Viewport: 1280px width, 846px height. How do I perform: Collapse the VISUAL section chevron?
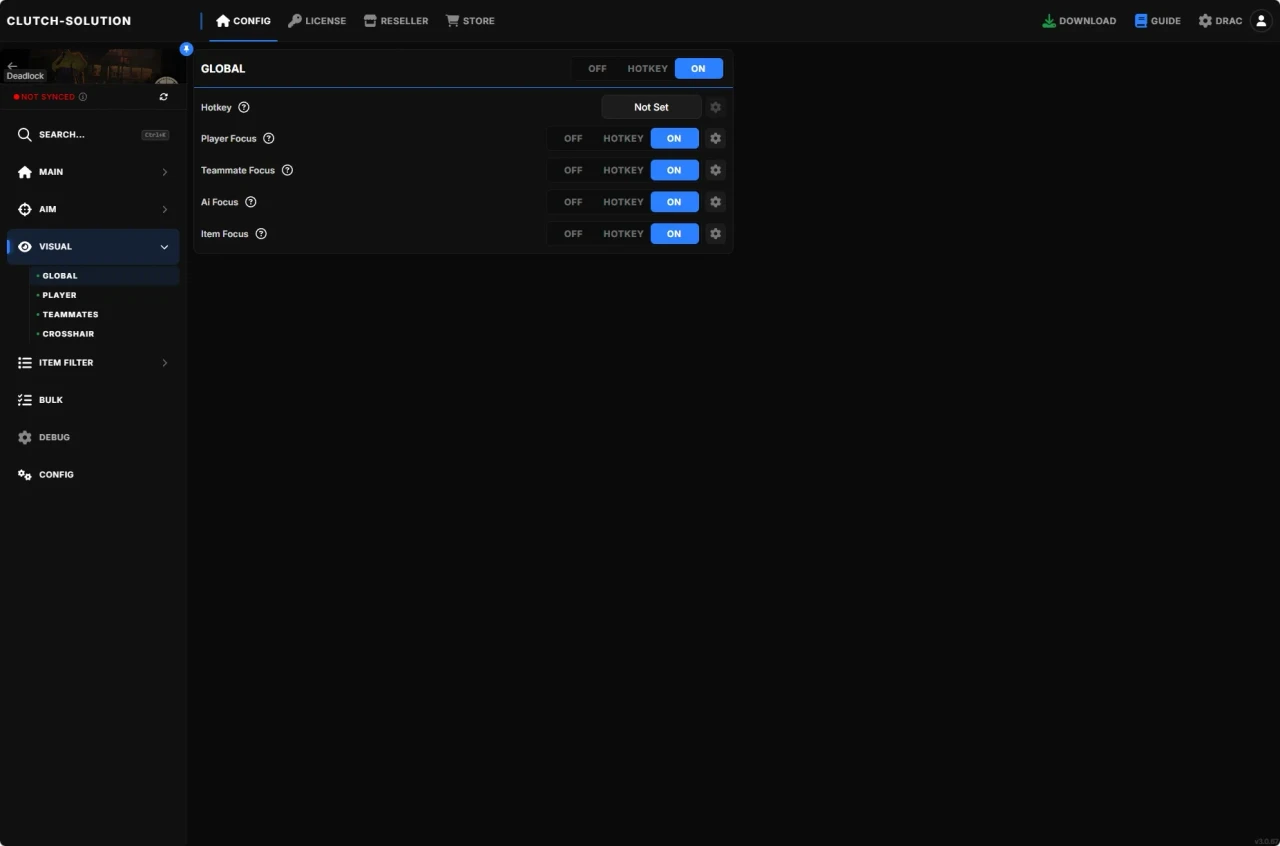point(165,247)
